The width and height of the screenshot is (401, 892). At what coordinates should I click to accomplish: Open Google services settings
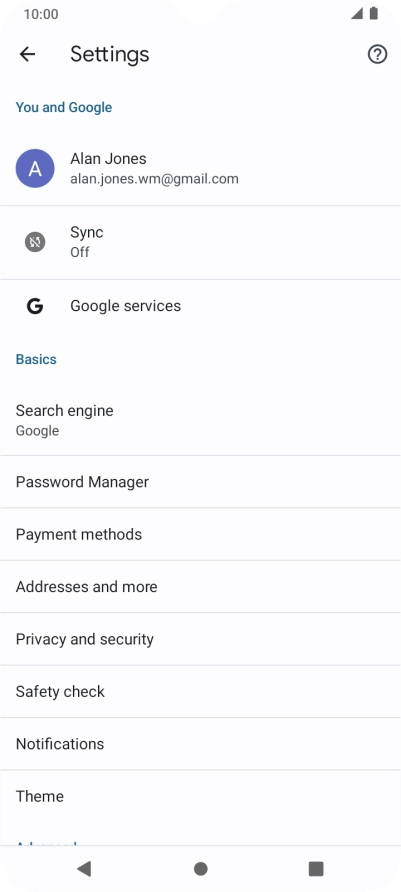(200, 306)
